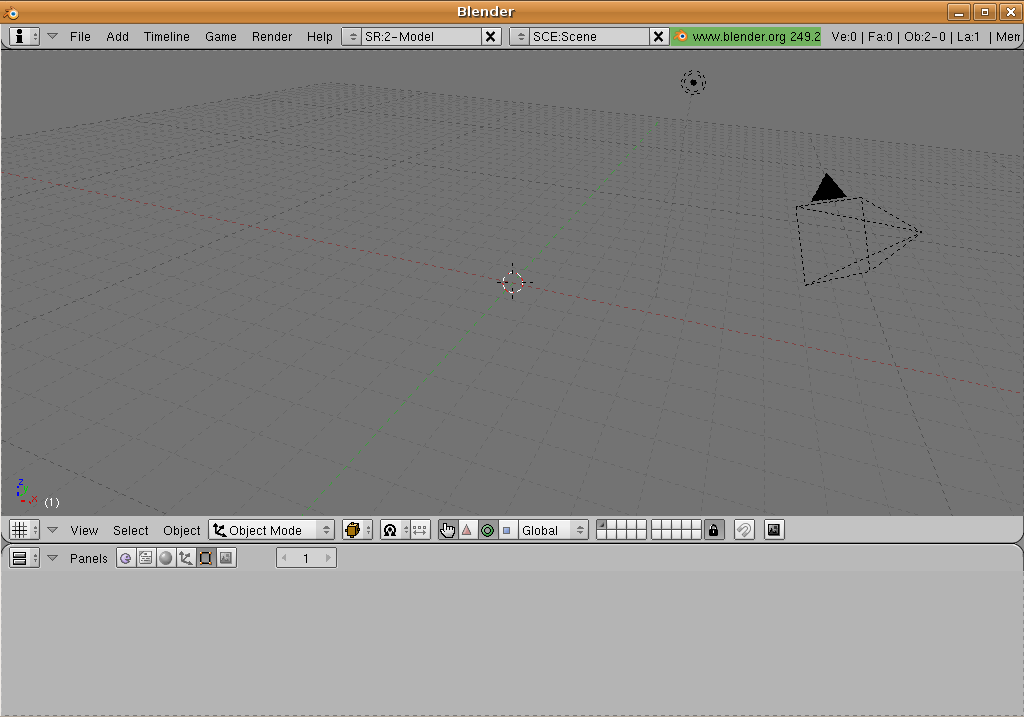Open the Game menu
The width and height of the screenshot is (1024, 718).
pyautogui.click(x=221, y=37)
